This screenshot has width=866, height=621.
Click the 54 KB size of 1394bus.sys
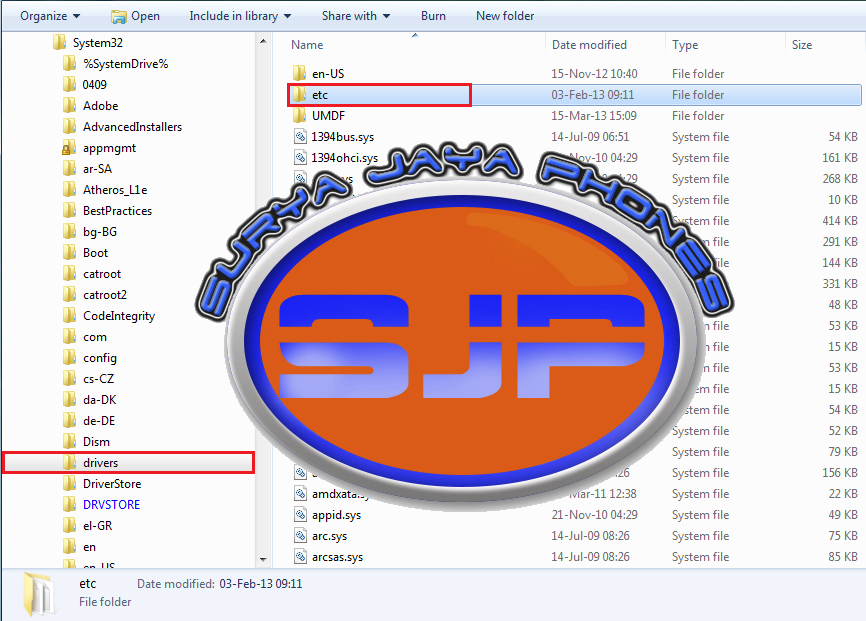843,136
